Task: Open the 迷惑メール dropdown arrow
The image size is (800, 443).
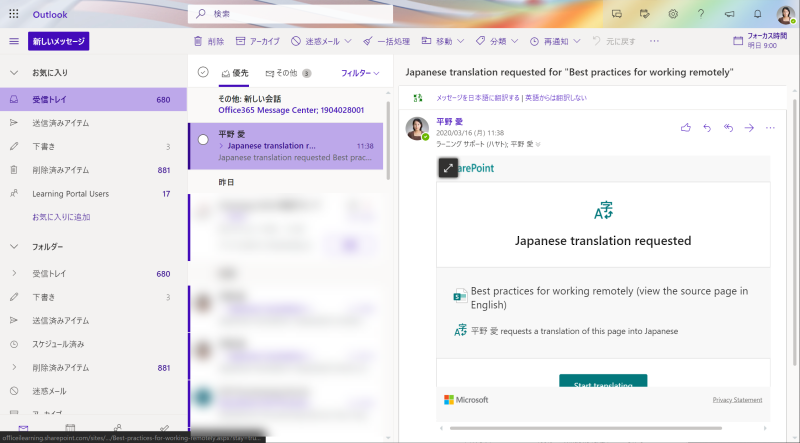Action: (348, 41)
